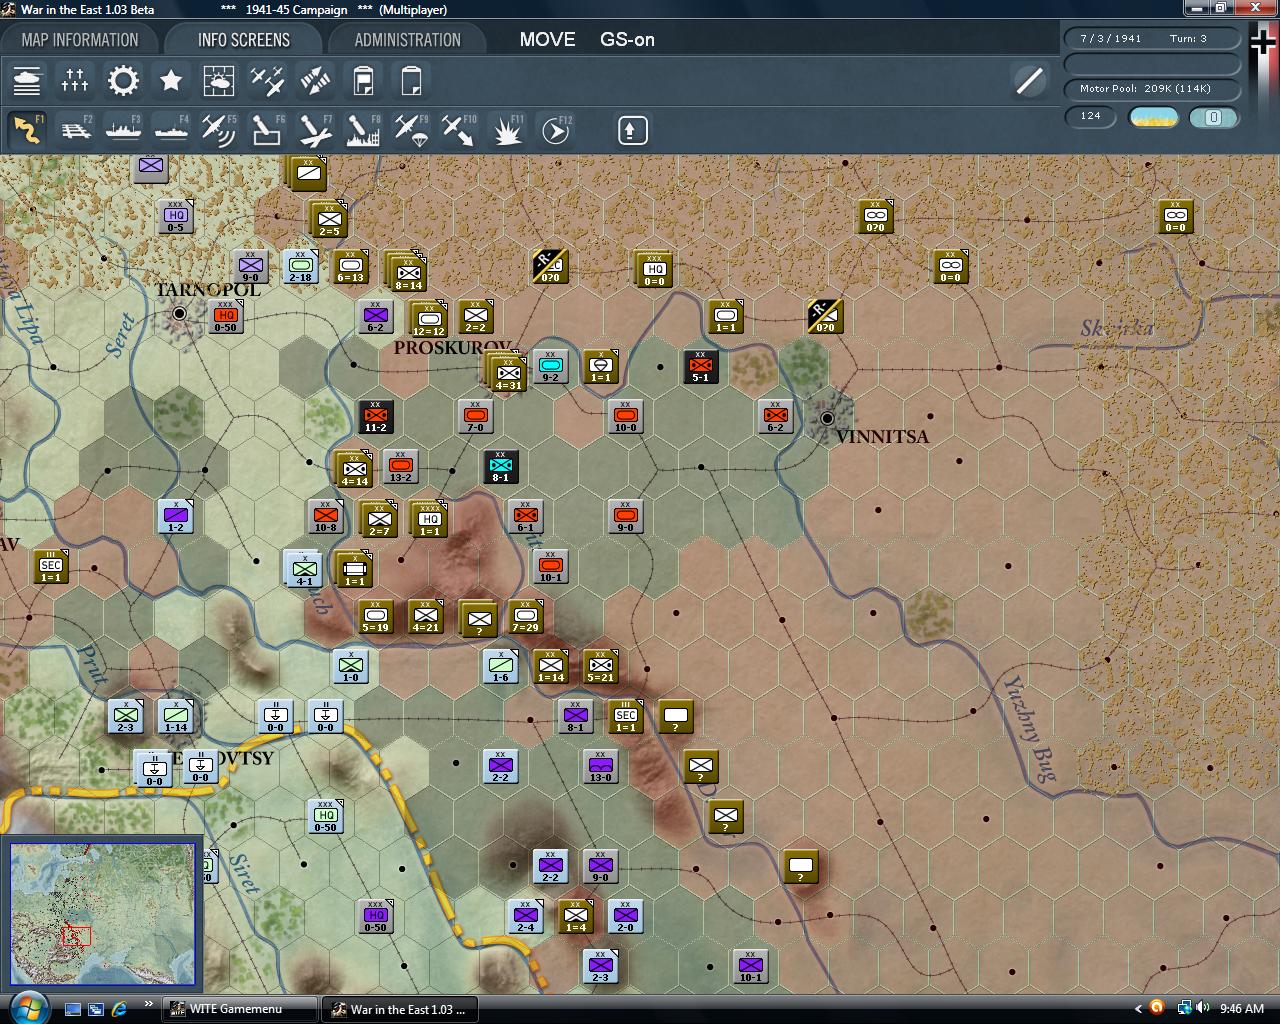Select Rail Movement mode (F2) icon
The image size is (1280, 1024).
click(x=75, y=130)
